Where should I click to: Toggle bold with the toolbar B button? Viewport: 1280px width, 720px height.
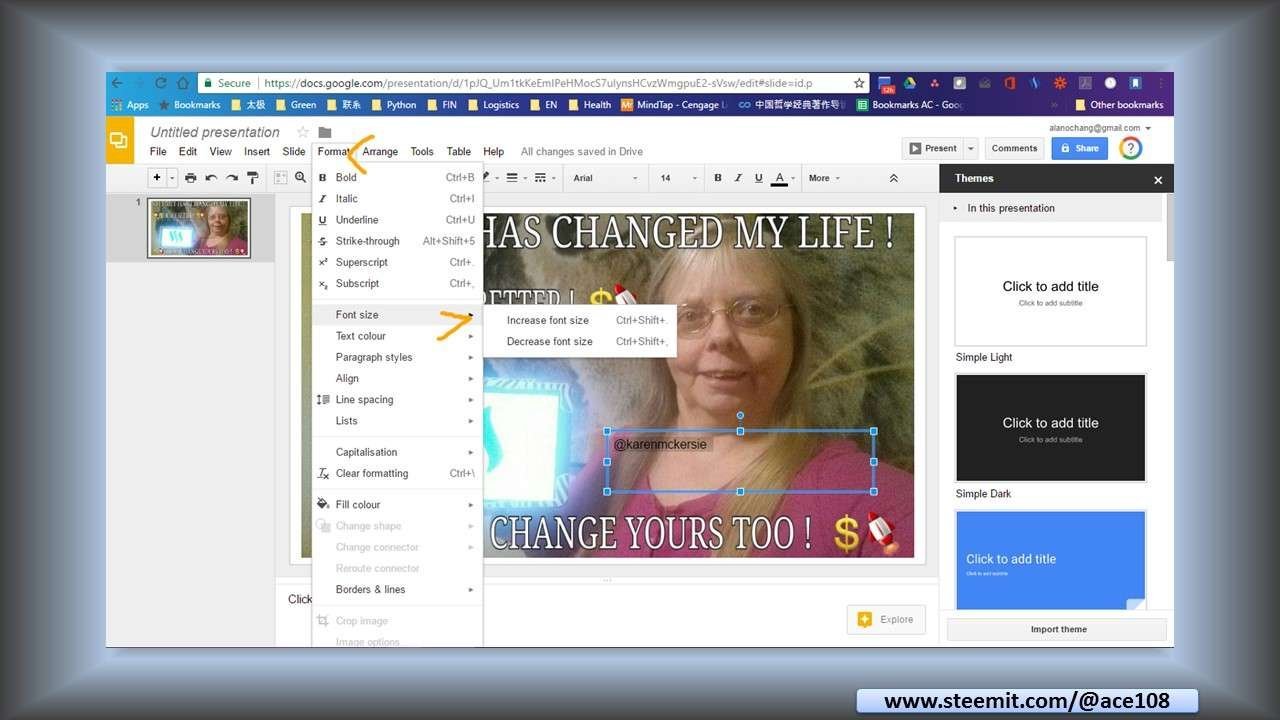pos(718,178)
